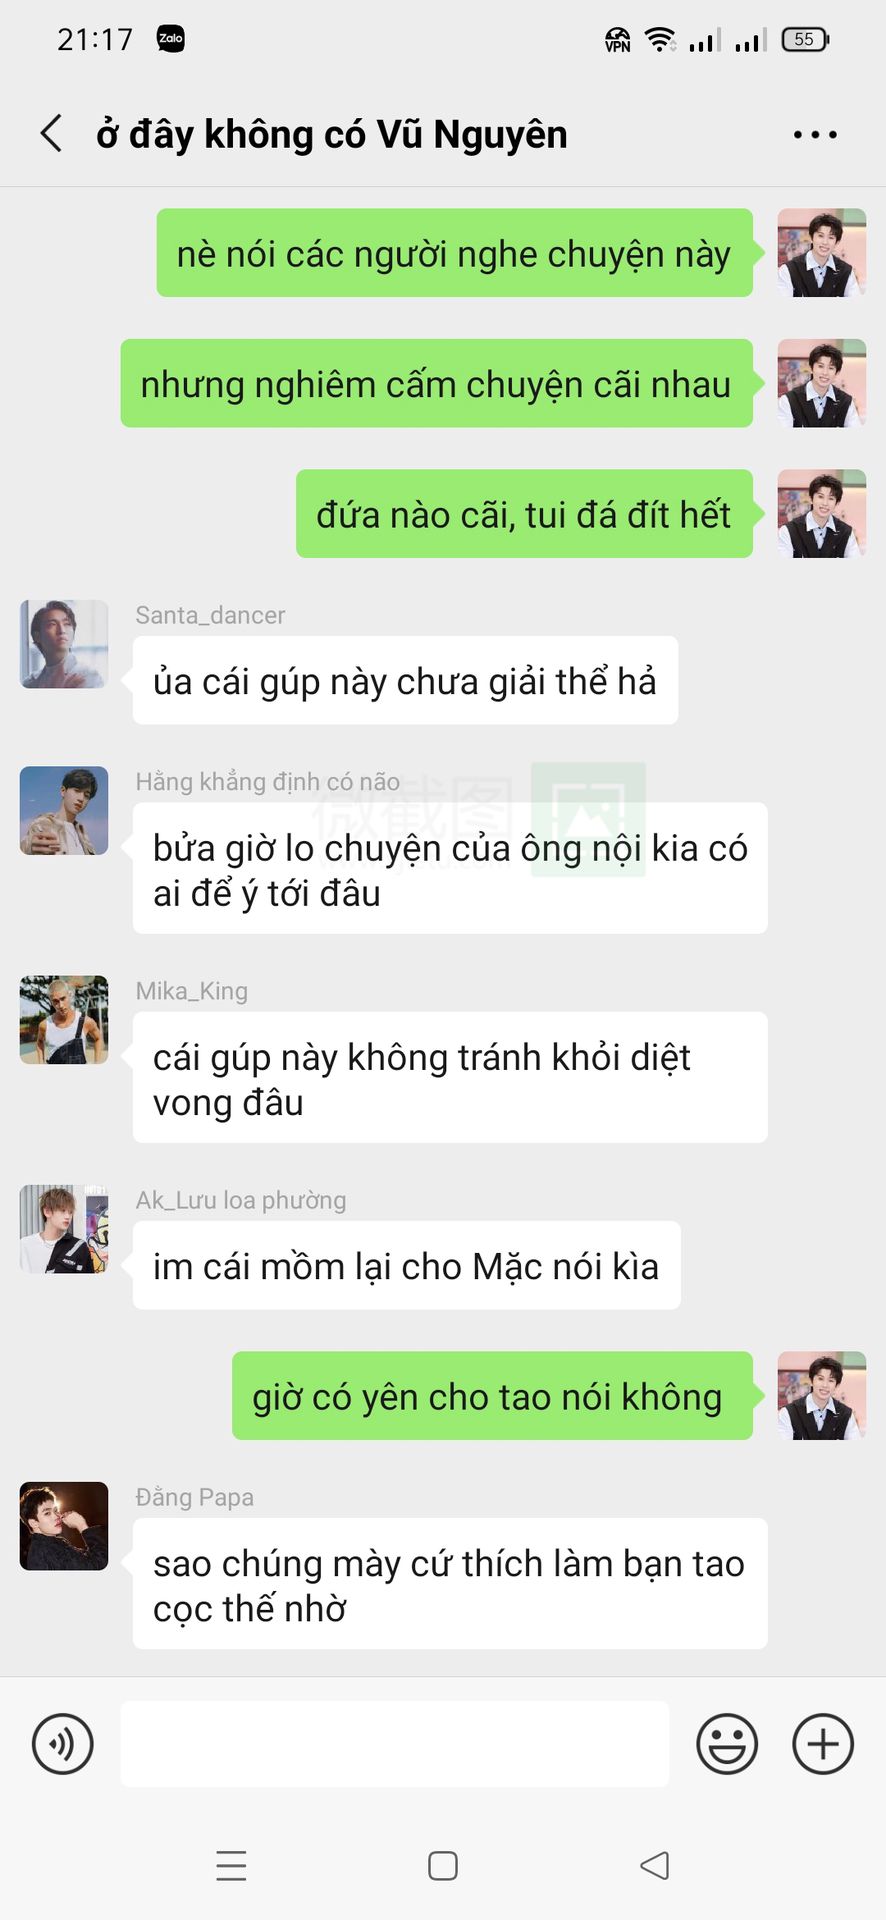Select message 'giờ có yên cho tao nói không'

(493, 1396)
